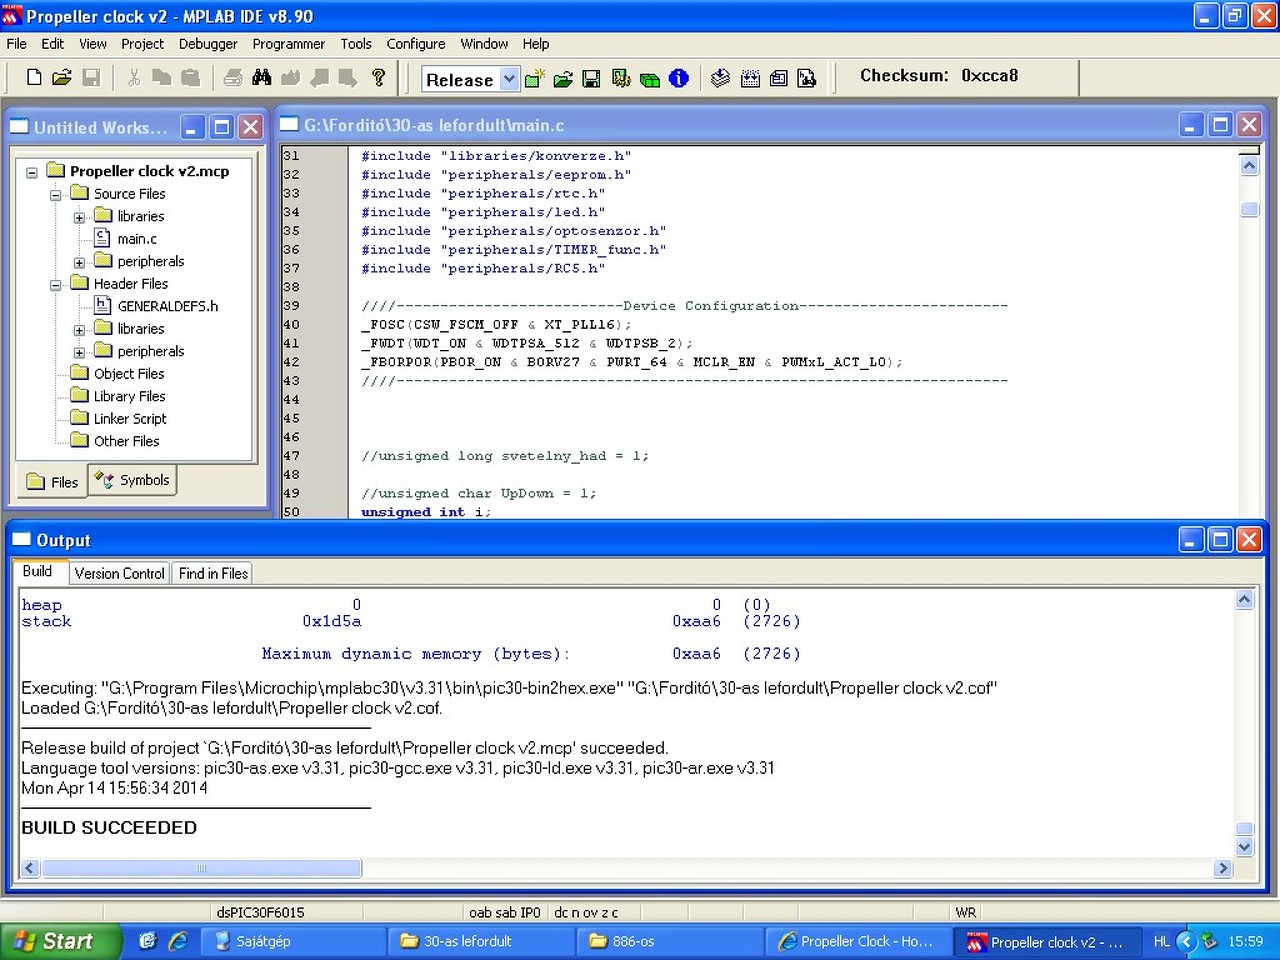This screenshot has height=960, width=1280.
Task: Open Build Options from the toolbar
Action: [621, 79]
